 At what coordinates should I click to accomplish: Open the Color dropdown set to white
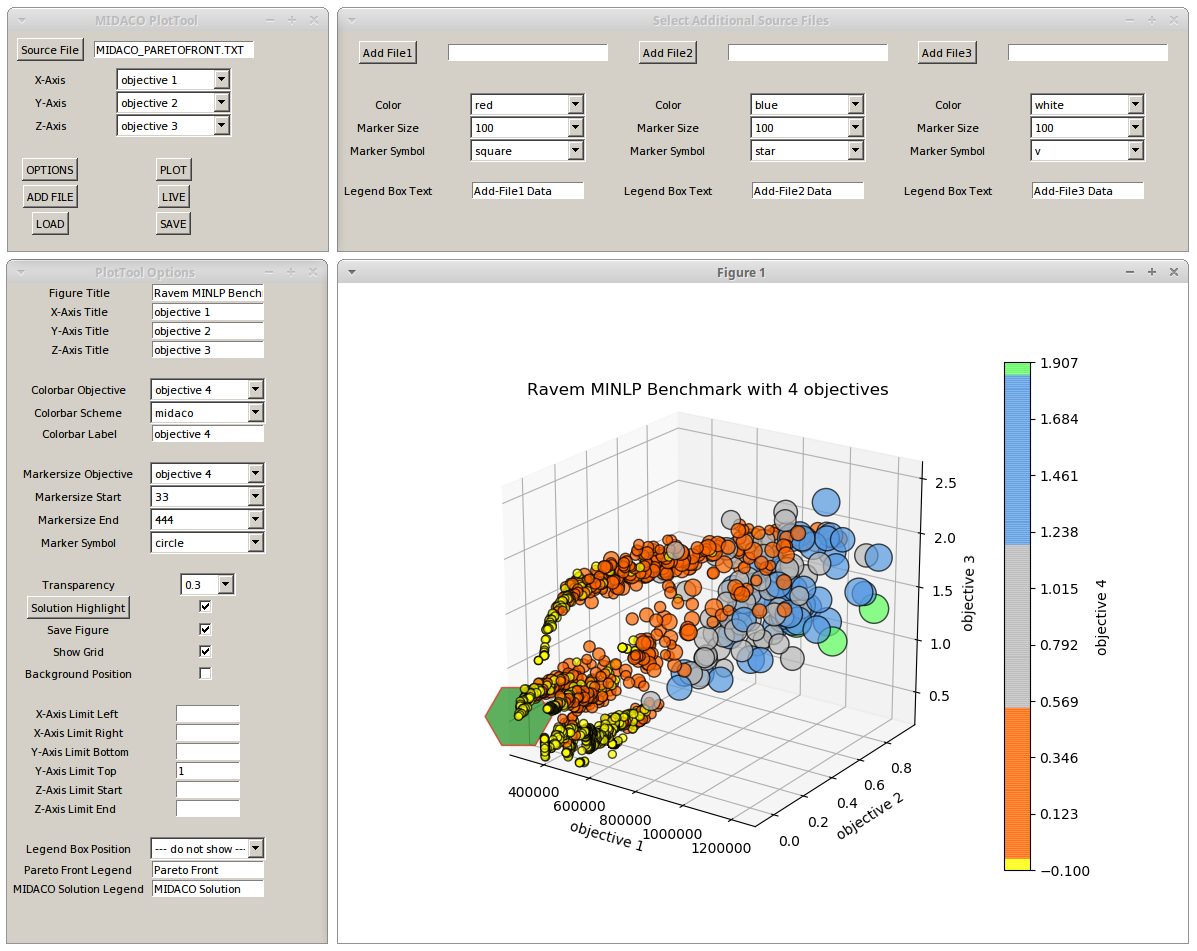coord(1088,105)
